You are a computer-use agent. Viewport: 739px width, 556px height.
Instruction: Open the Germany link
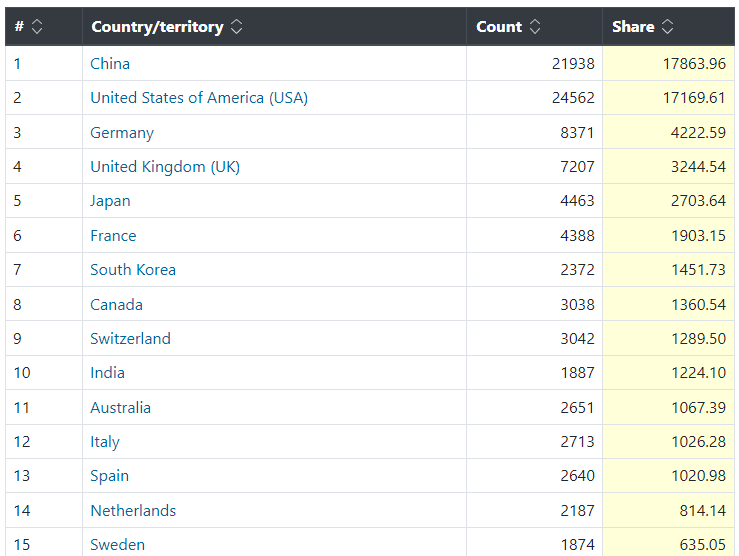click(122, 133)
